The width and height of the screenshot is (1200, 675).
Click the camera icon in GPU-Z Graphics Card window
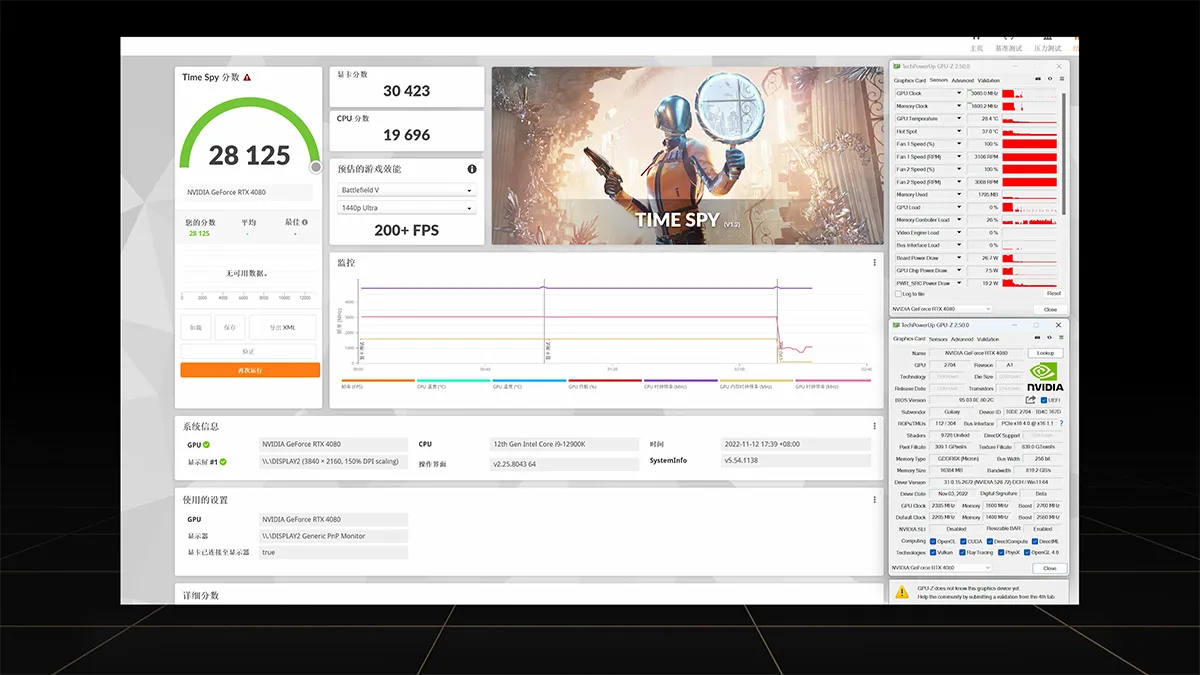pyautogui.click(x=1037, y=339)
